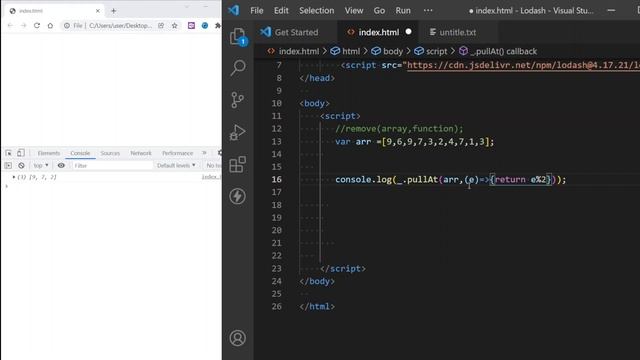Show more menus with the ellipsis
Viewport: 640px width, 360px height.
(428, 11)
